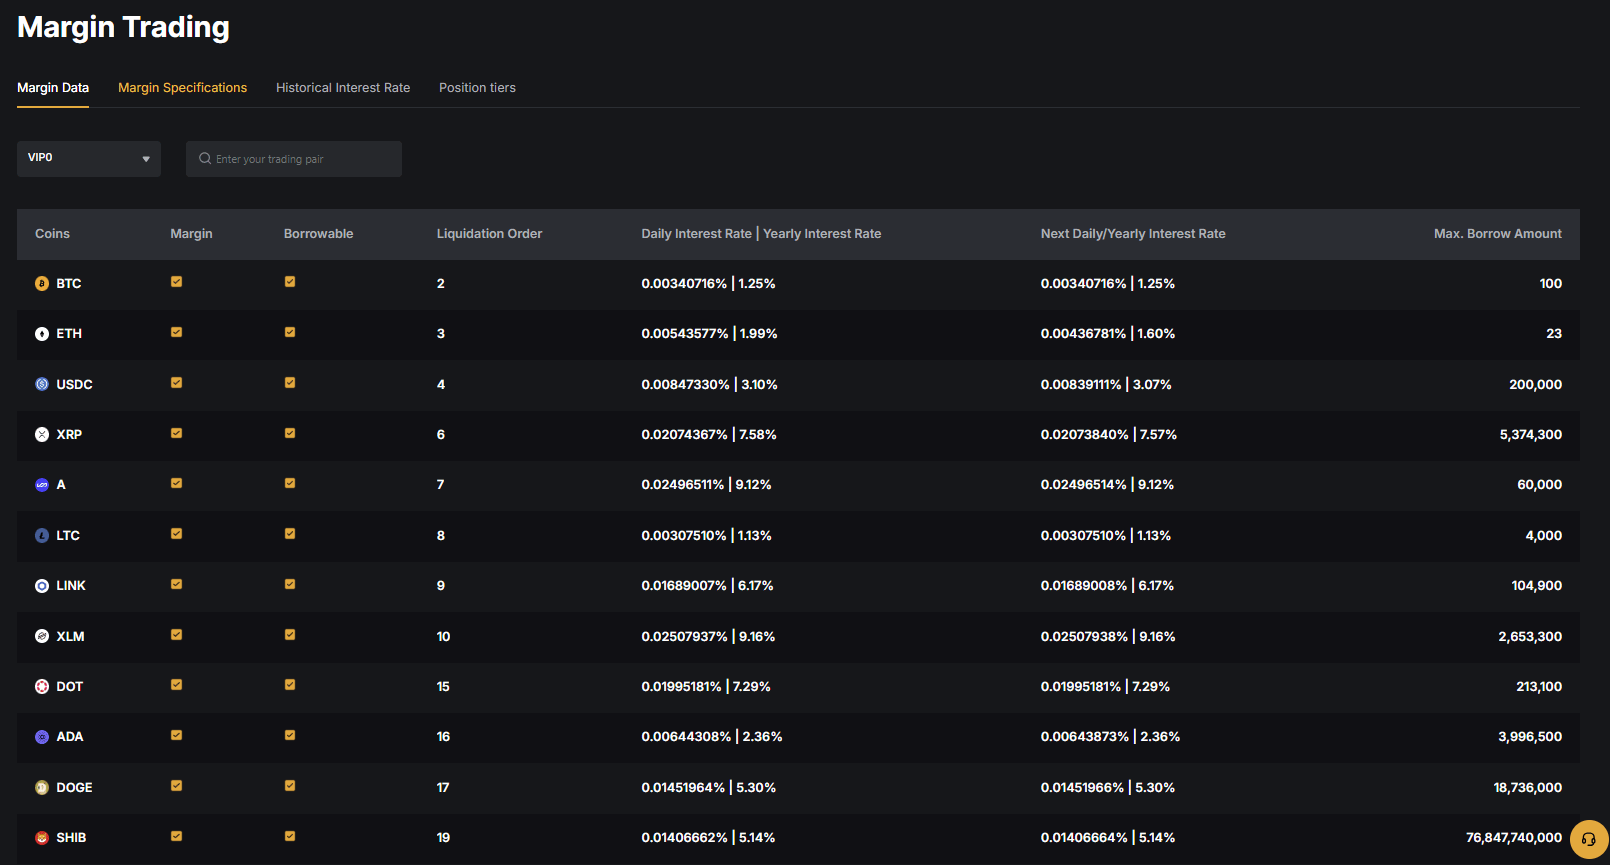The image size is (1610, 865).
Task: Open Historical Interest Rate tab
Action: 343,88
